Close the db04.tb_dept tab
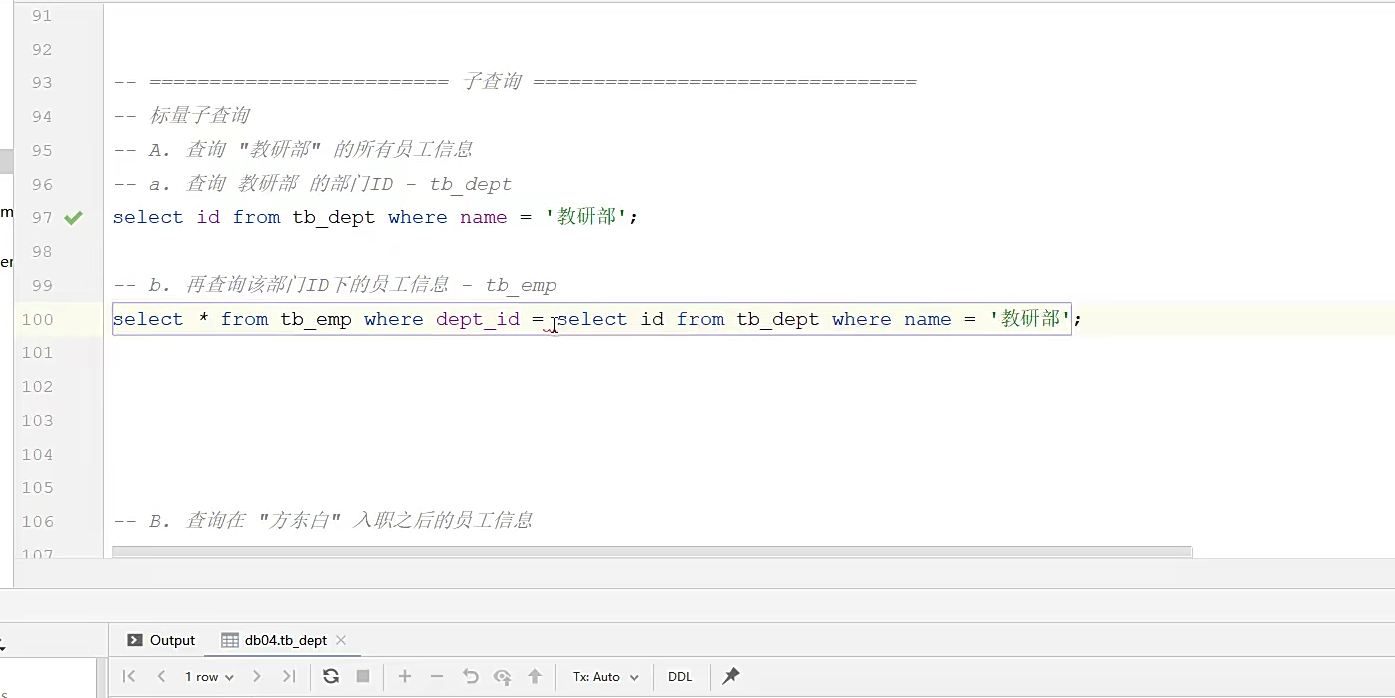The image size is (1395, 698). click(340, 640)
